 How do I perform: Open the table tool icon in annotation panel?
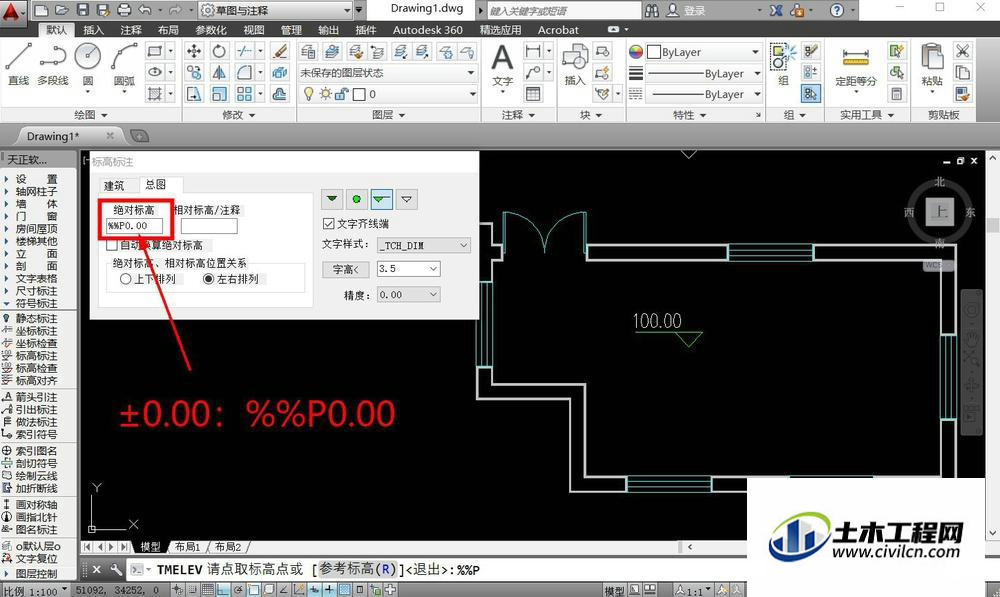533,94
